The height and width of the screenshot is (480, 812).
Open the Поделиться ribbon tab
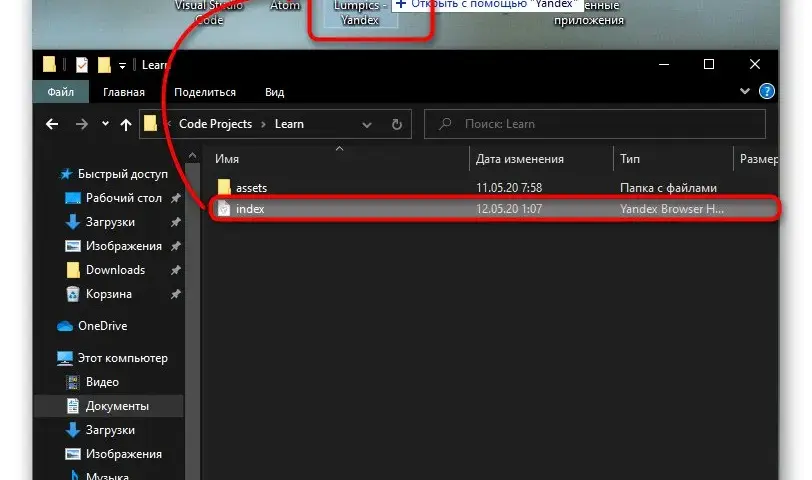coord(205,92)
